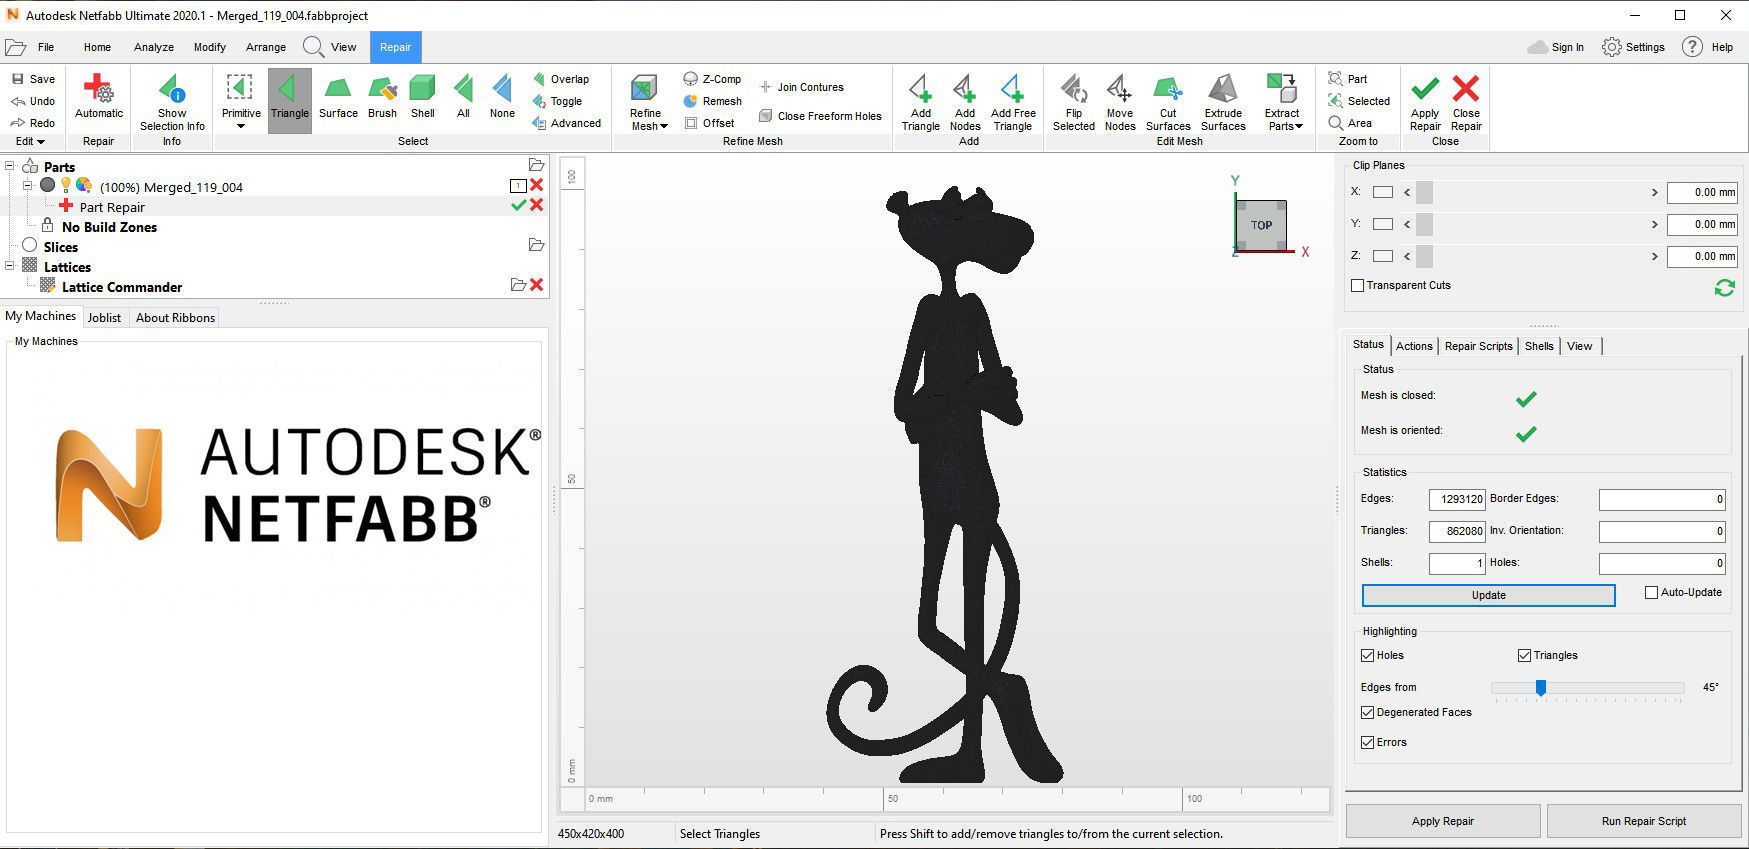The height and width of the screenshot is (849, 1749).
Task: Enable Auto-Update checkbox
Action: pyautogui.click(x=1651, y=593)
